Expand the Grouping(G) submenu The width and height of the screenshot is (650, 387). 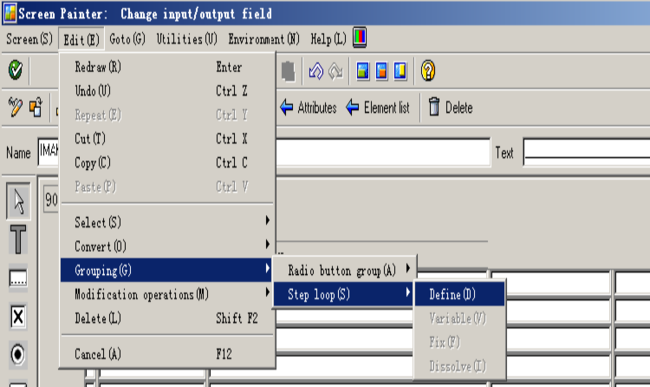point(167,270)
